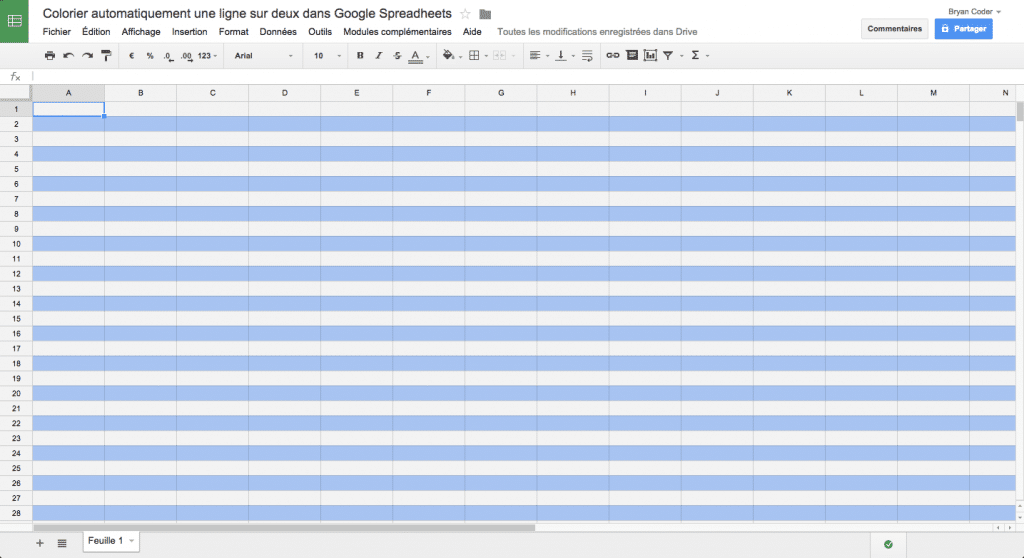1024x558 pixels.
Task: Toggle italic formatting
Action: [379, 56]
